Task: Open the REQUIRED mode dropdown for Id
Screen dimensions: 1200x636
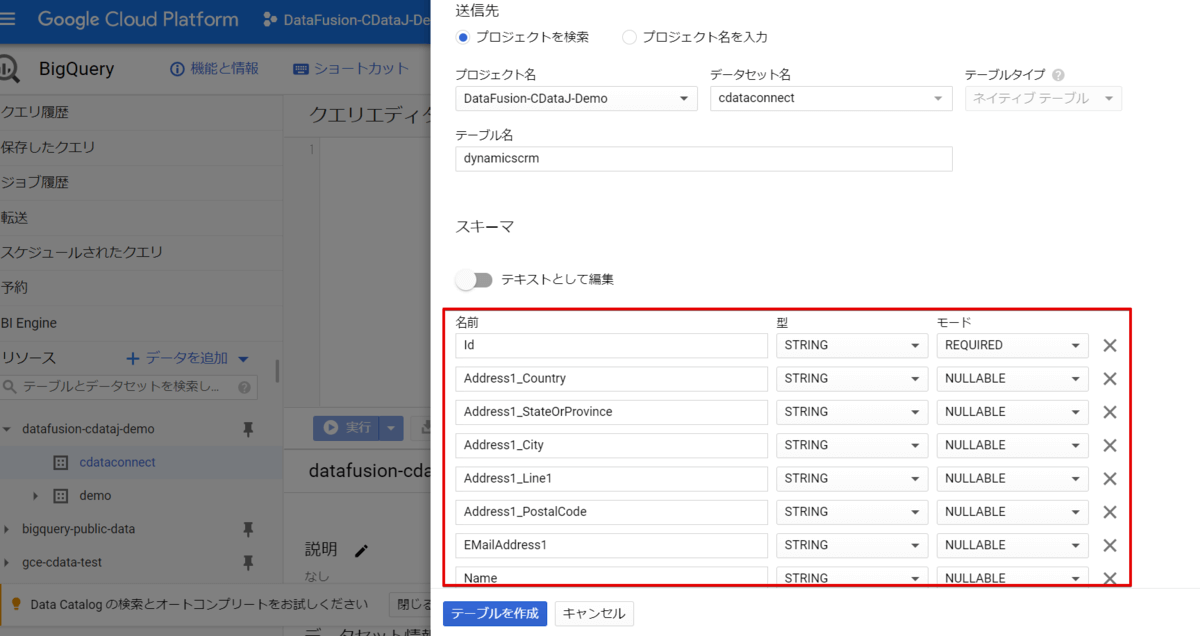Action: pyautogui.click(x=1012, y=345)
